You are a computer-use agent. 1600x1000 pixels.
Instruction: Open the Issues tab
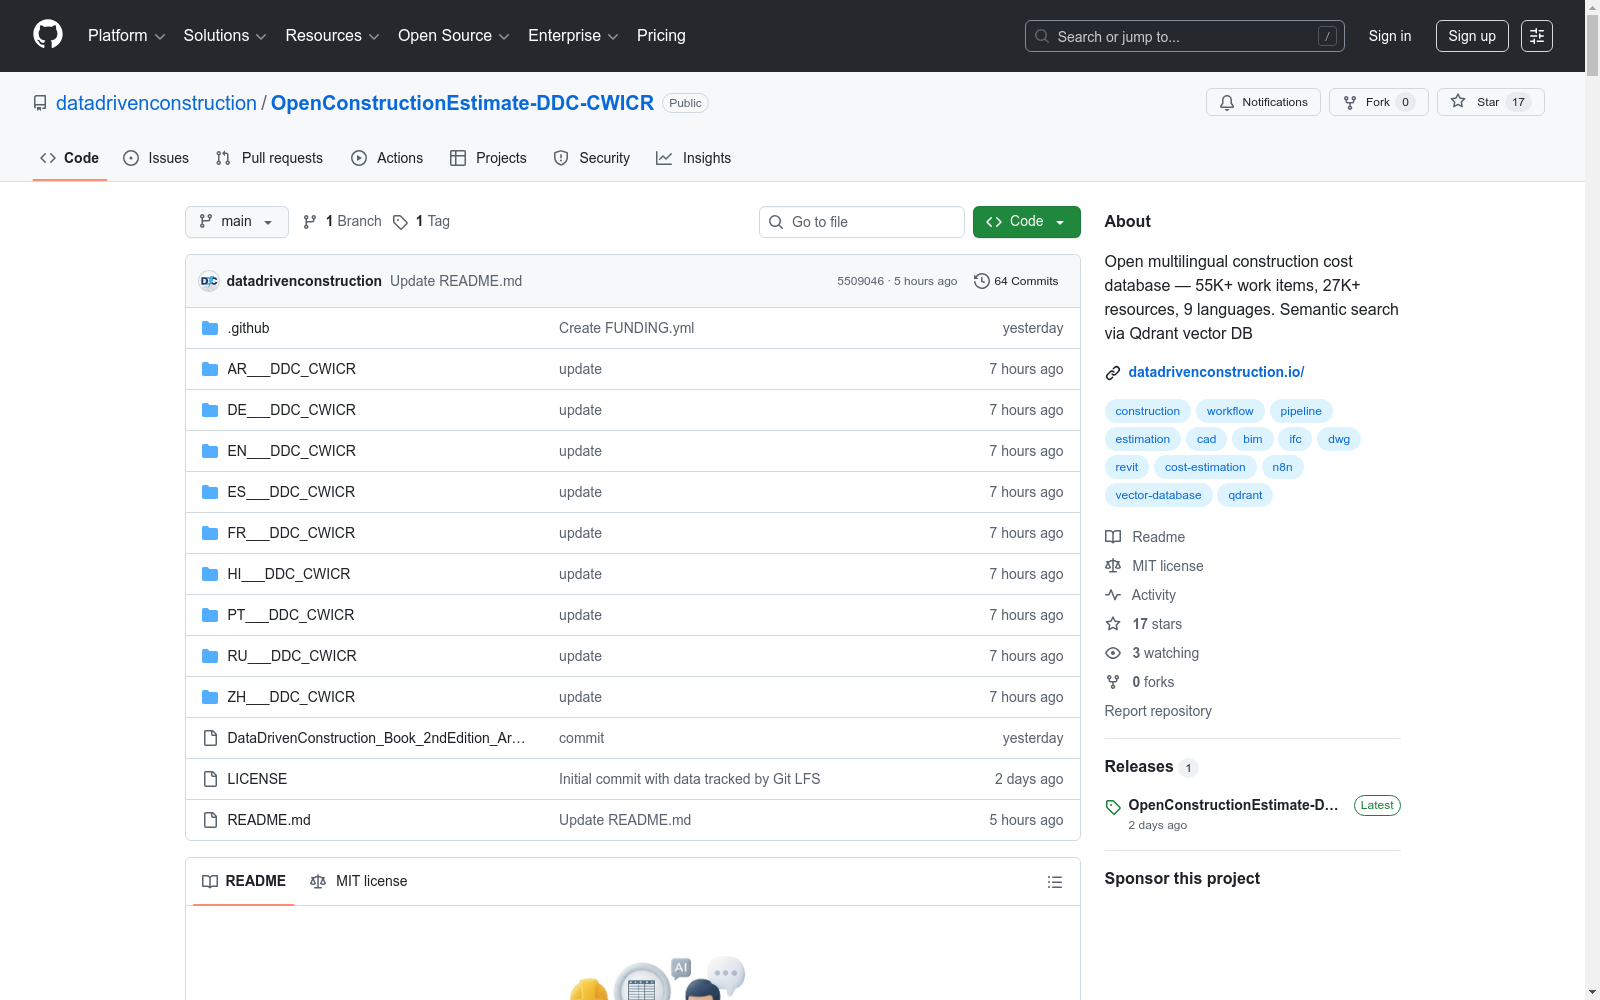coord(156,158)
